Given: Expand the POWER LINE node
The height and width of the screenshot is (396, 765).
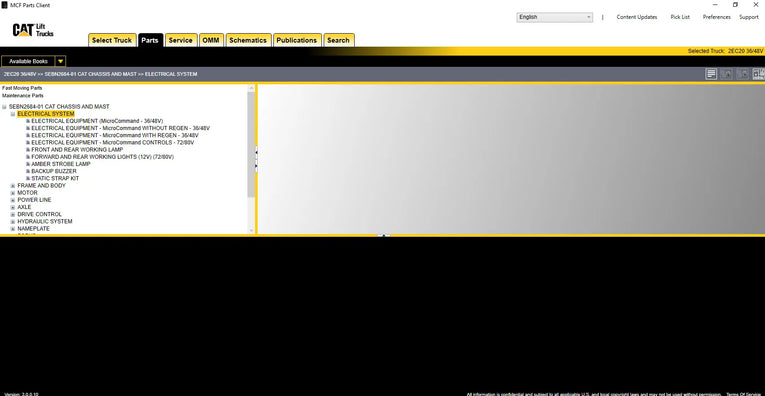Looking at the screenshot, I should tap(13, 200).
